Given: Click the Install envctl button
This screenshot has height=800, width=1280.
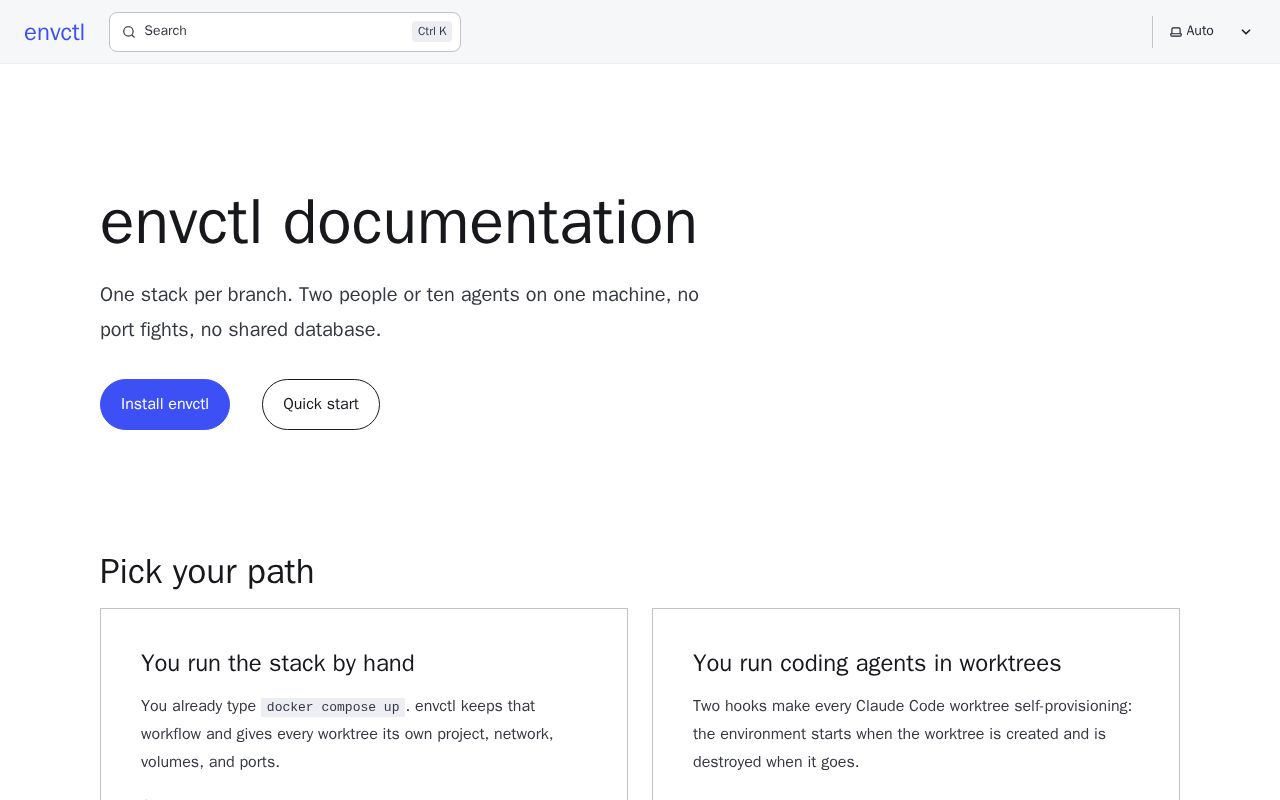Looking at the screenshot, I should tap(165, 404).
